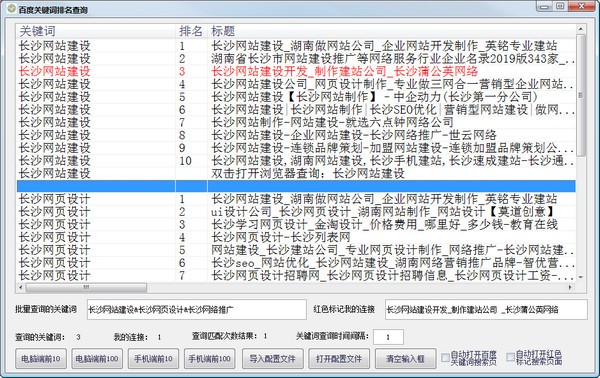Click the vertical scrollbar down arrow

pos(581,277)
